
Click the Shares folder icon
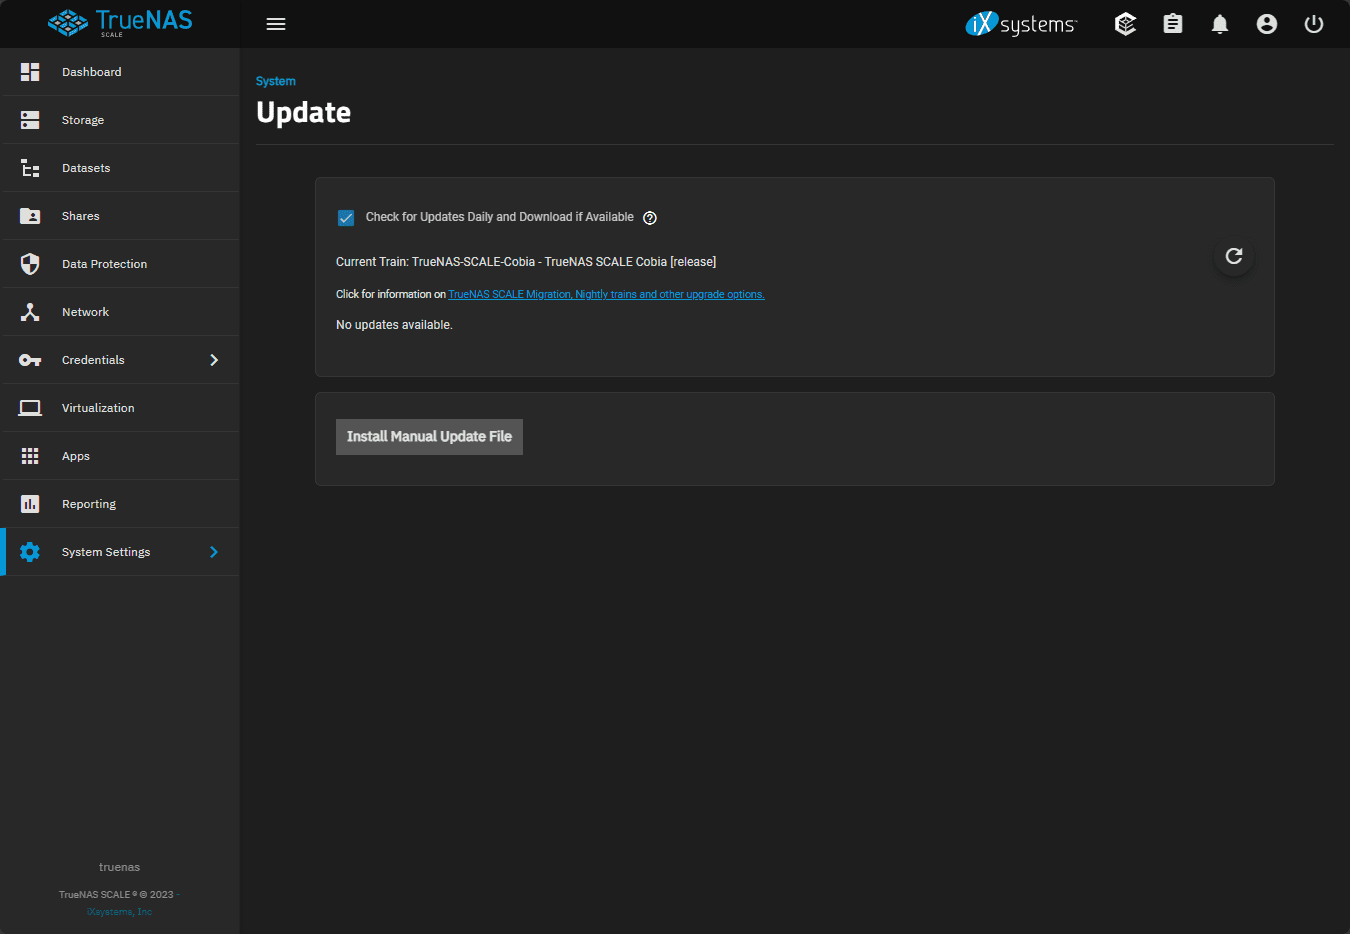click(30, 216)
